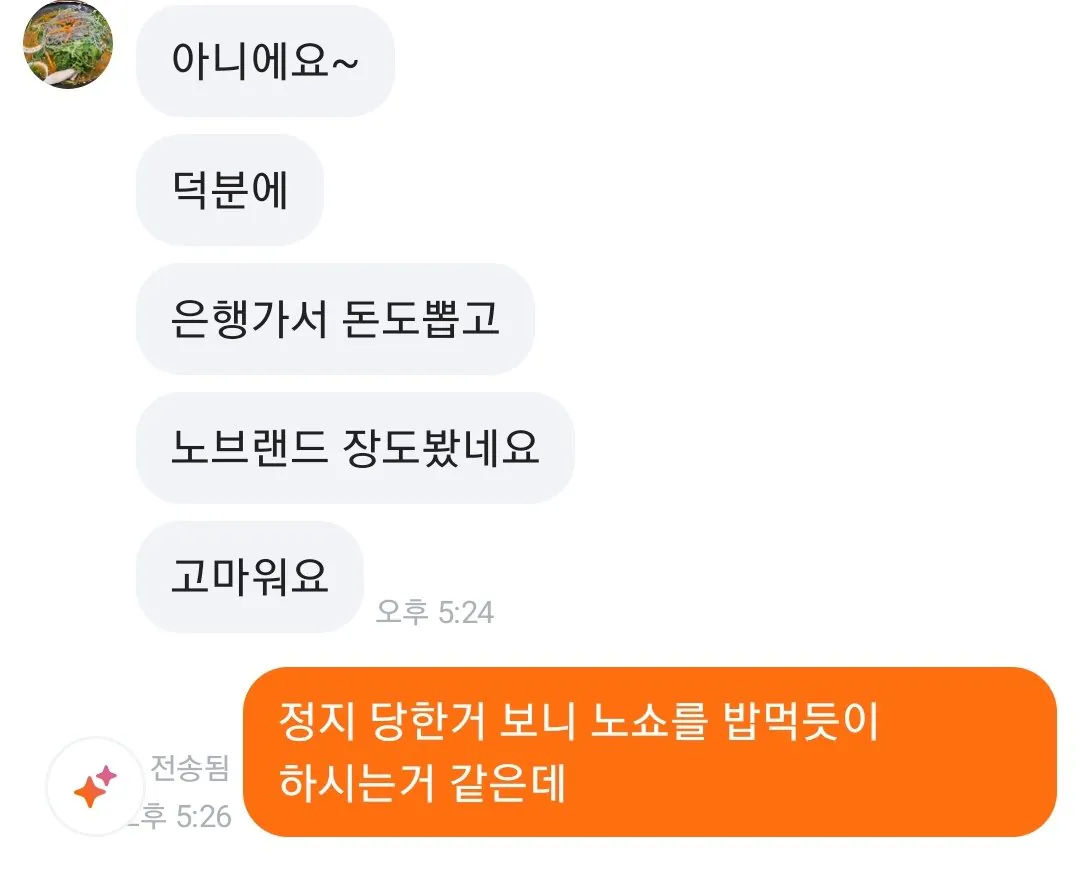
Task: Click the '은행가서 돈도뽑고' message bubble
Action: [335, 319]
